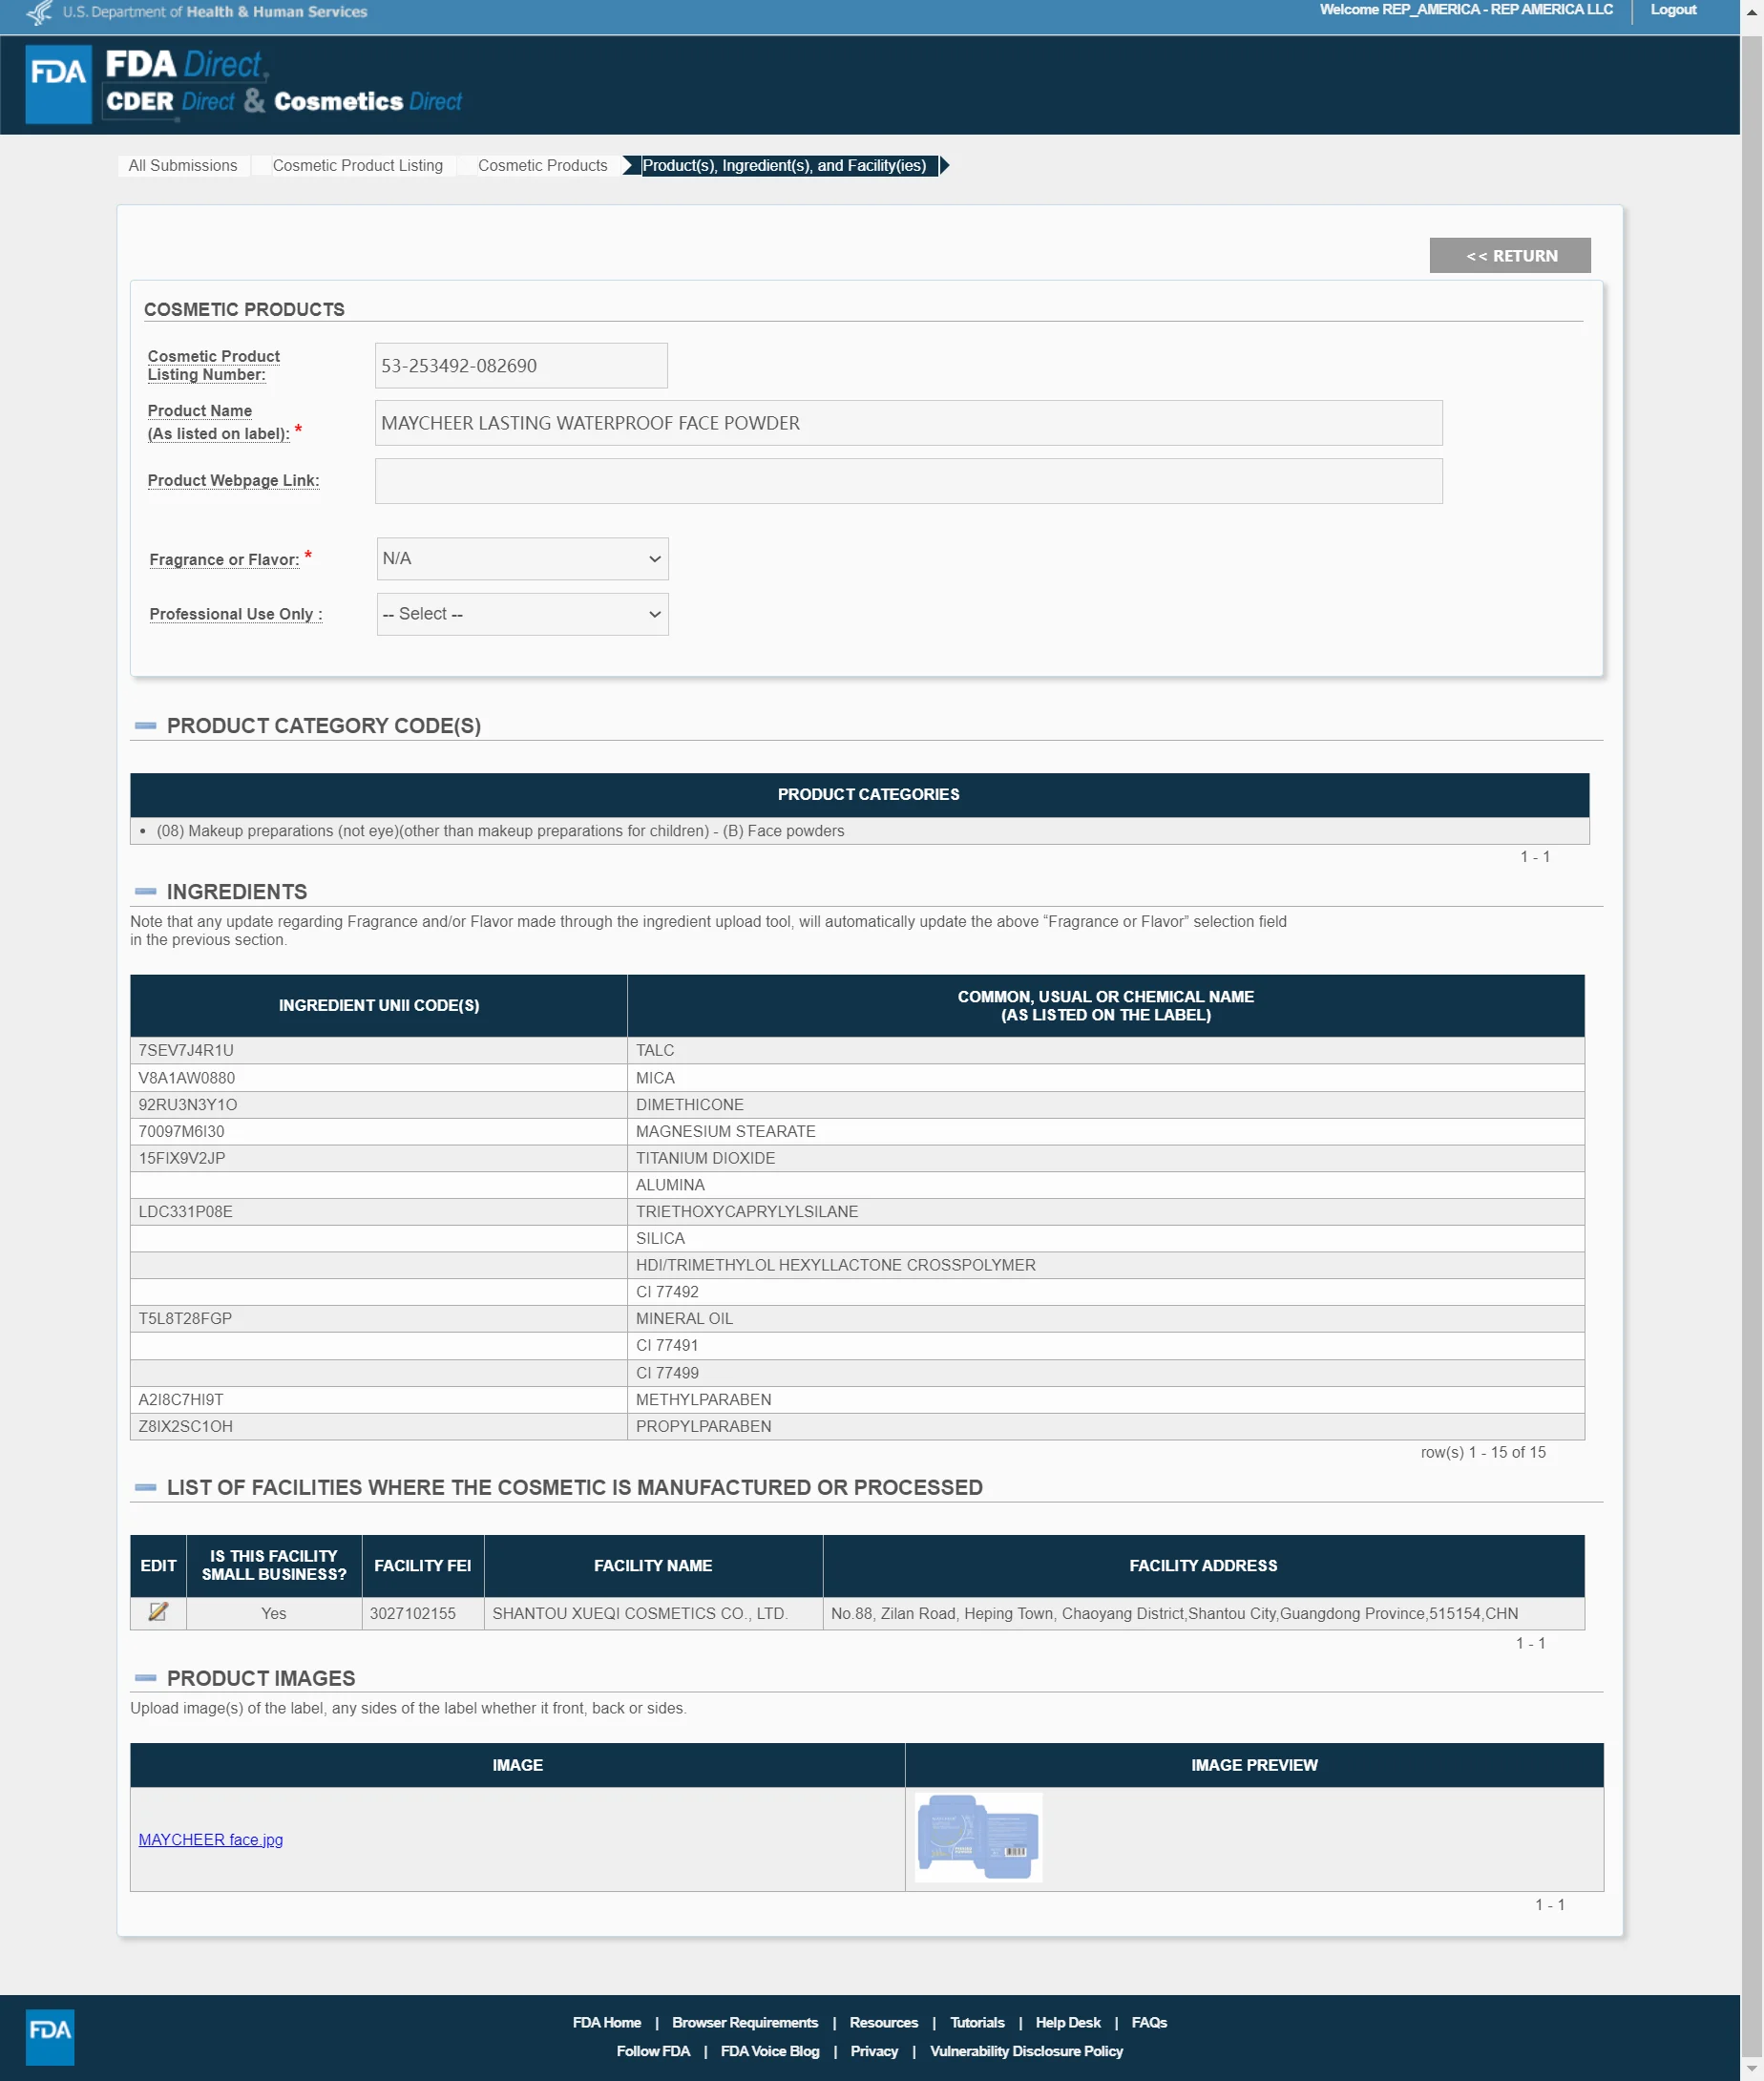
Task: Click the Image Preview column header
Action: pos(1254,1766)
